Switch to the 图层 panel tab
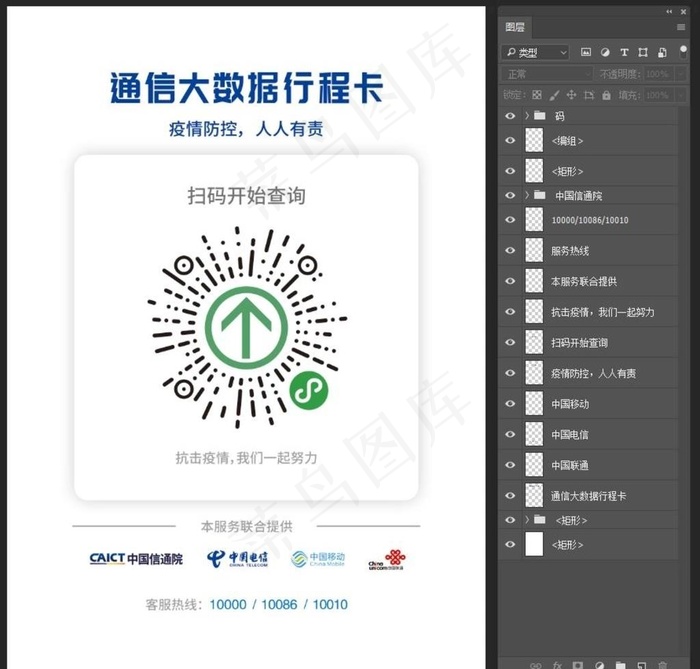This screenshot has width=700, height=669. (x=515, y=27)
